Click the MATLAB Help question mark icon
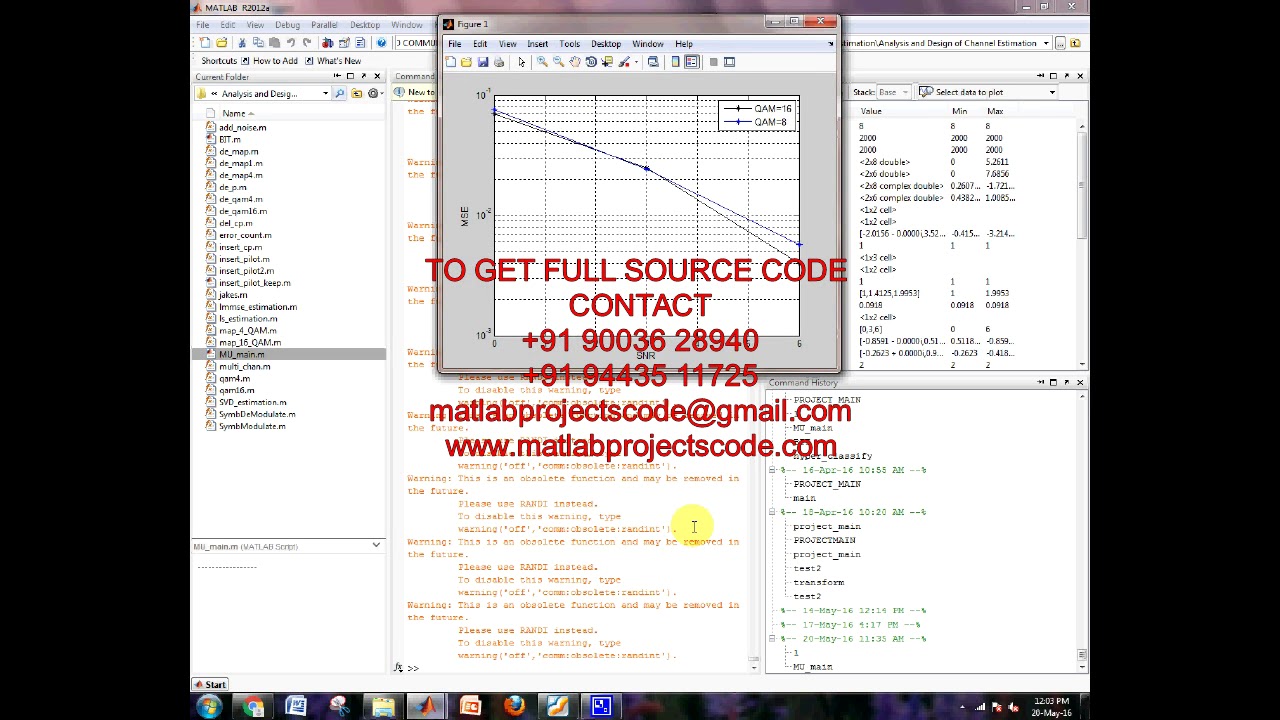Image resolution: width=1280 pixels, height=720 pixels. [382, 43]
